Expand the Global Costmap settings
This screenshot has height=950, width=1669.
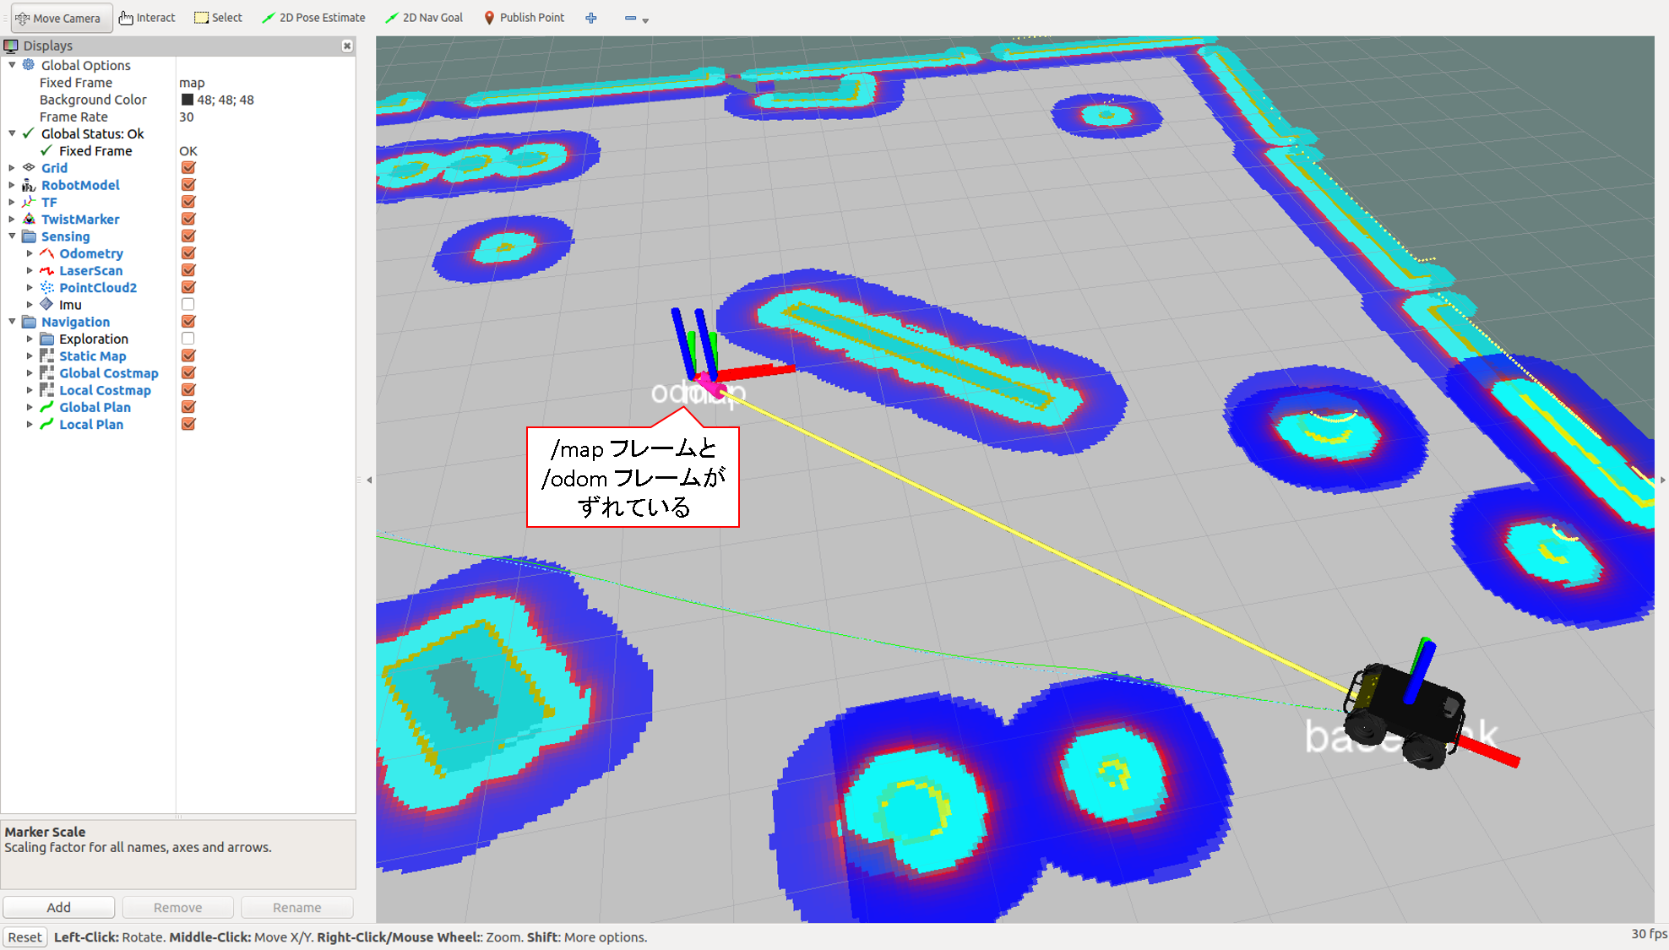tap(29, 372)
